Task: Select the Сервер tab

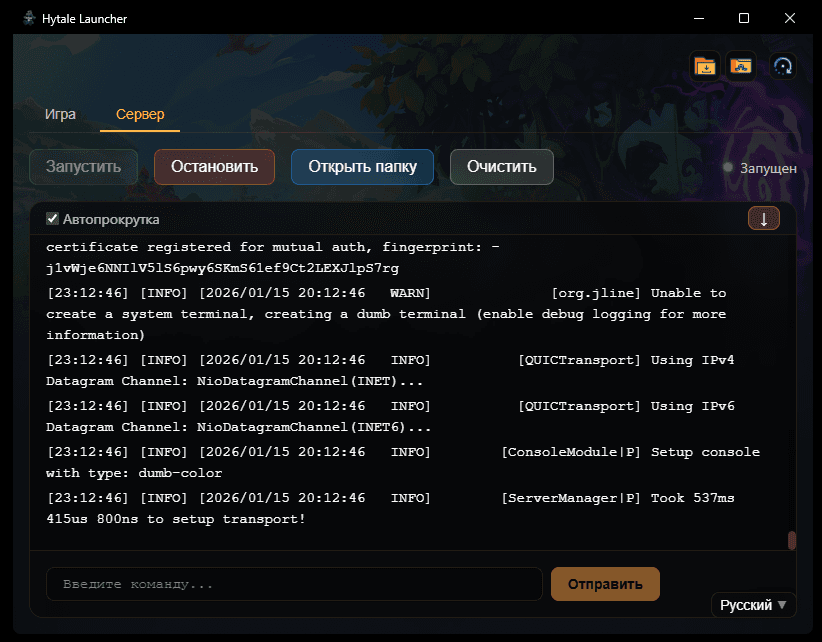Action: click(140, 114)
